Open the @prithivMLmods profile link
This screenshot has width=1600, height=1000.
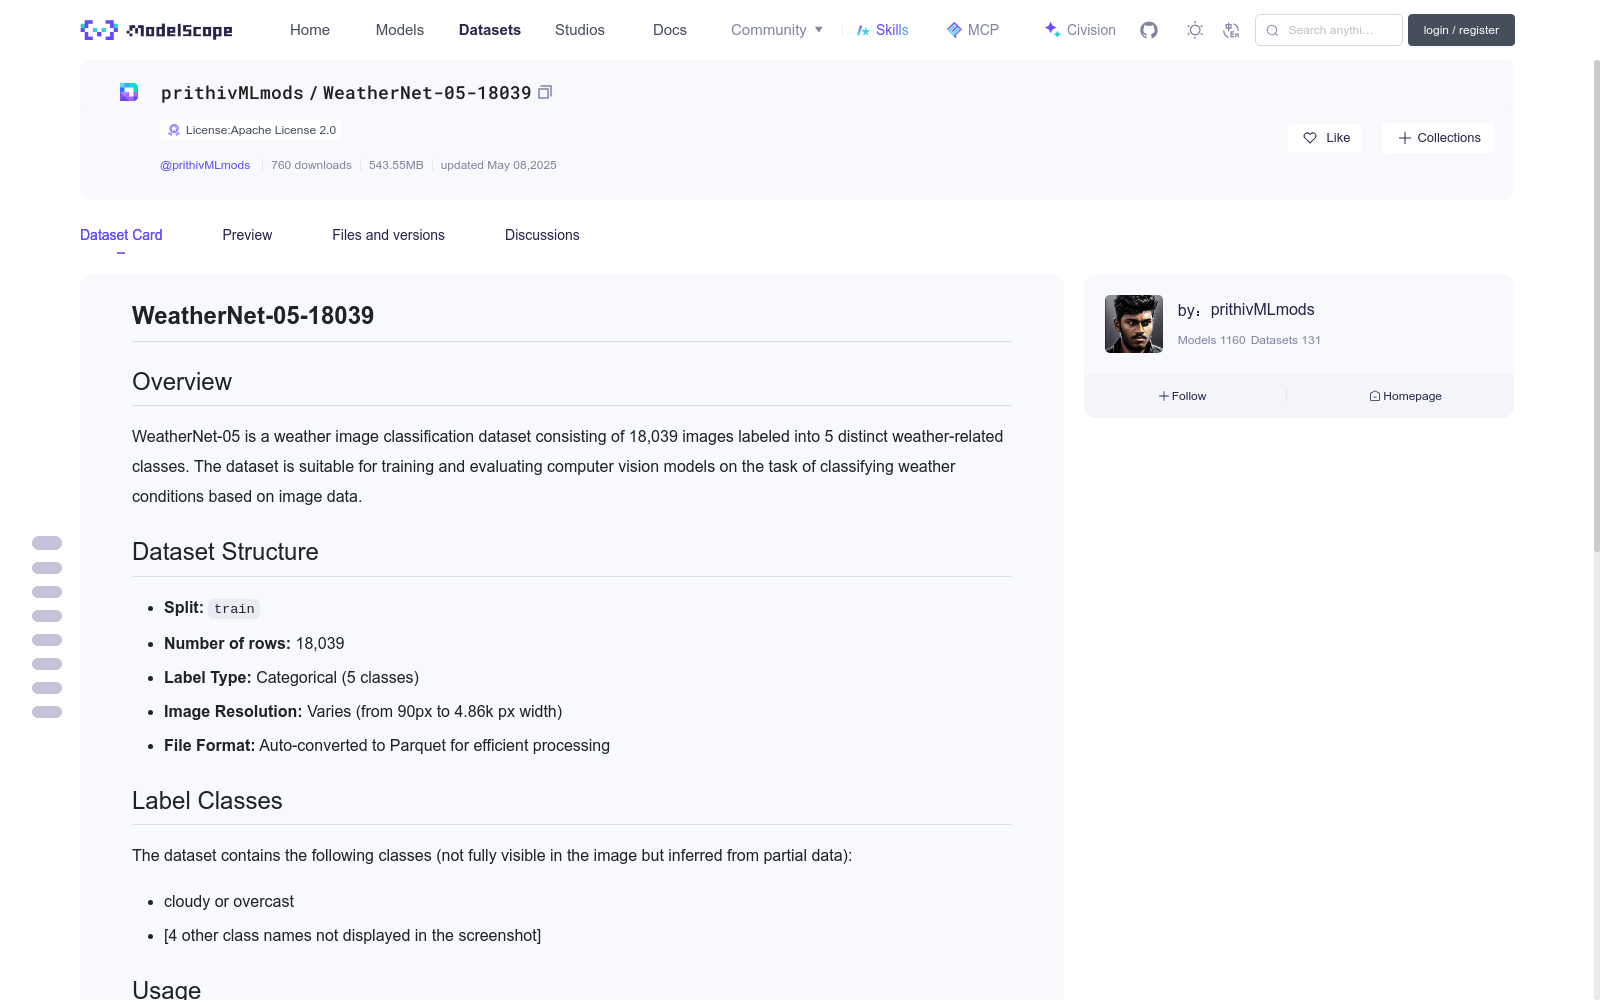pos(205,165)
